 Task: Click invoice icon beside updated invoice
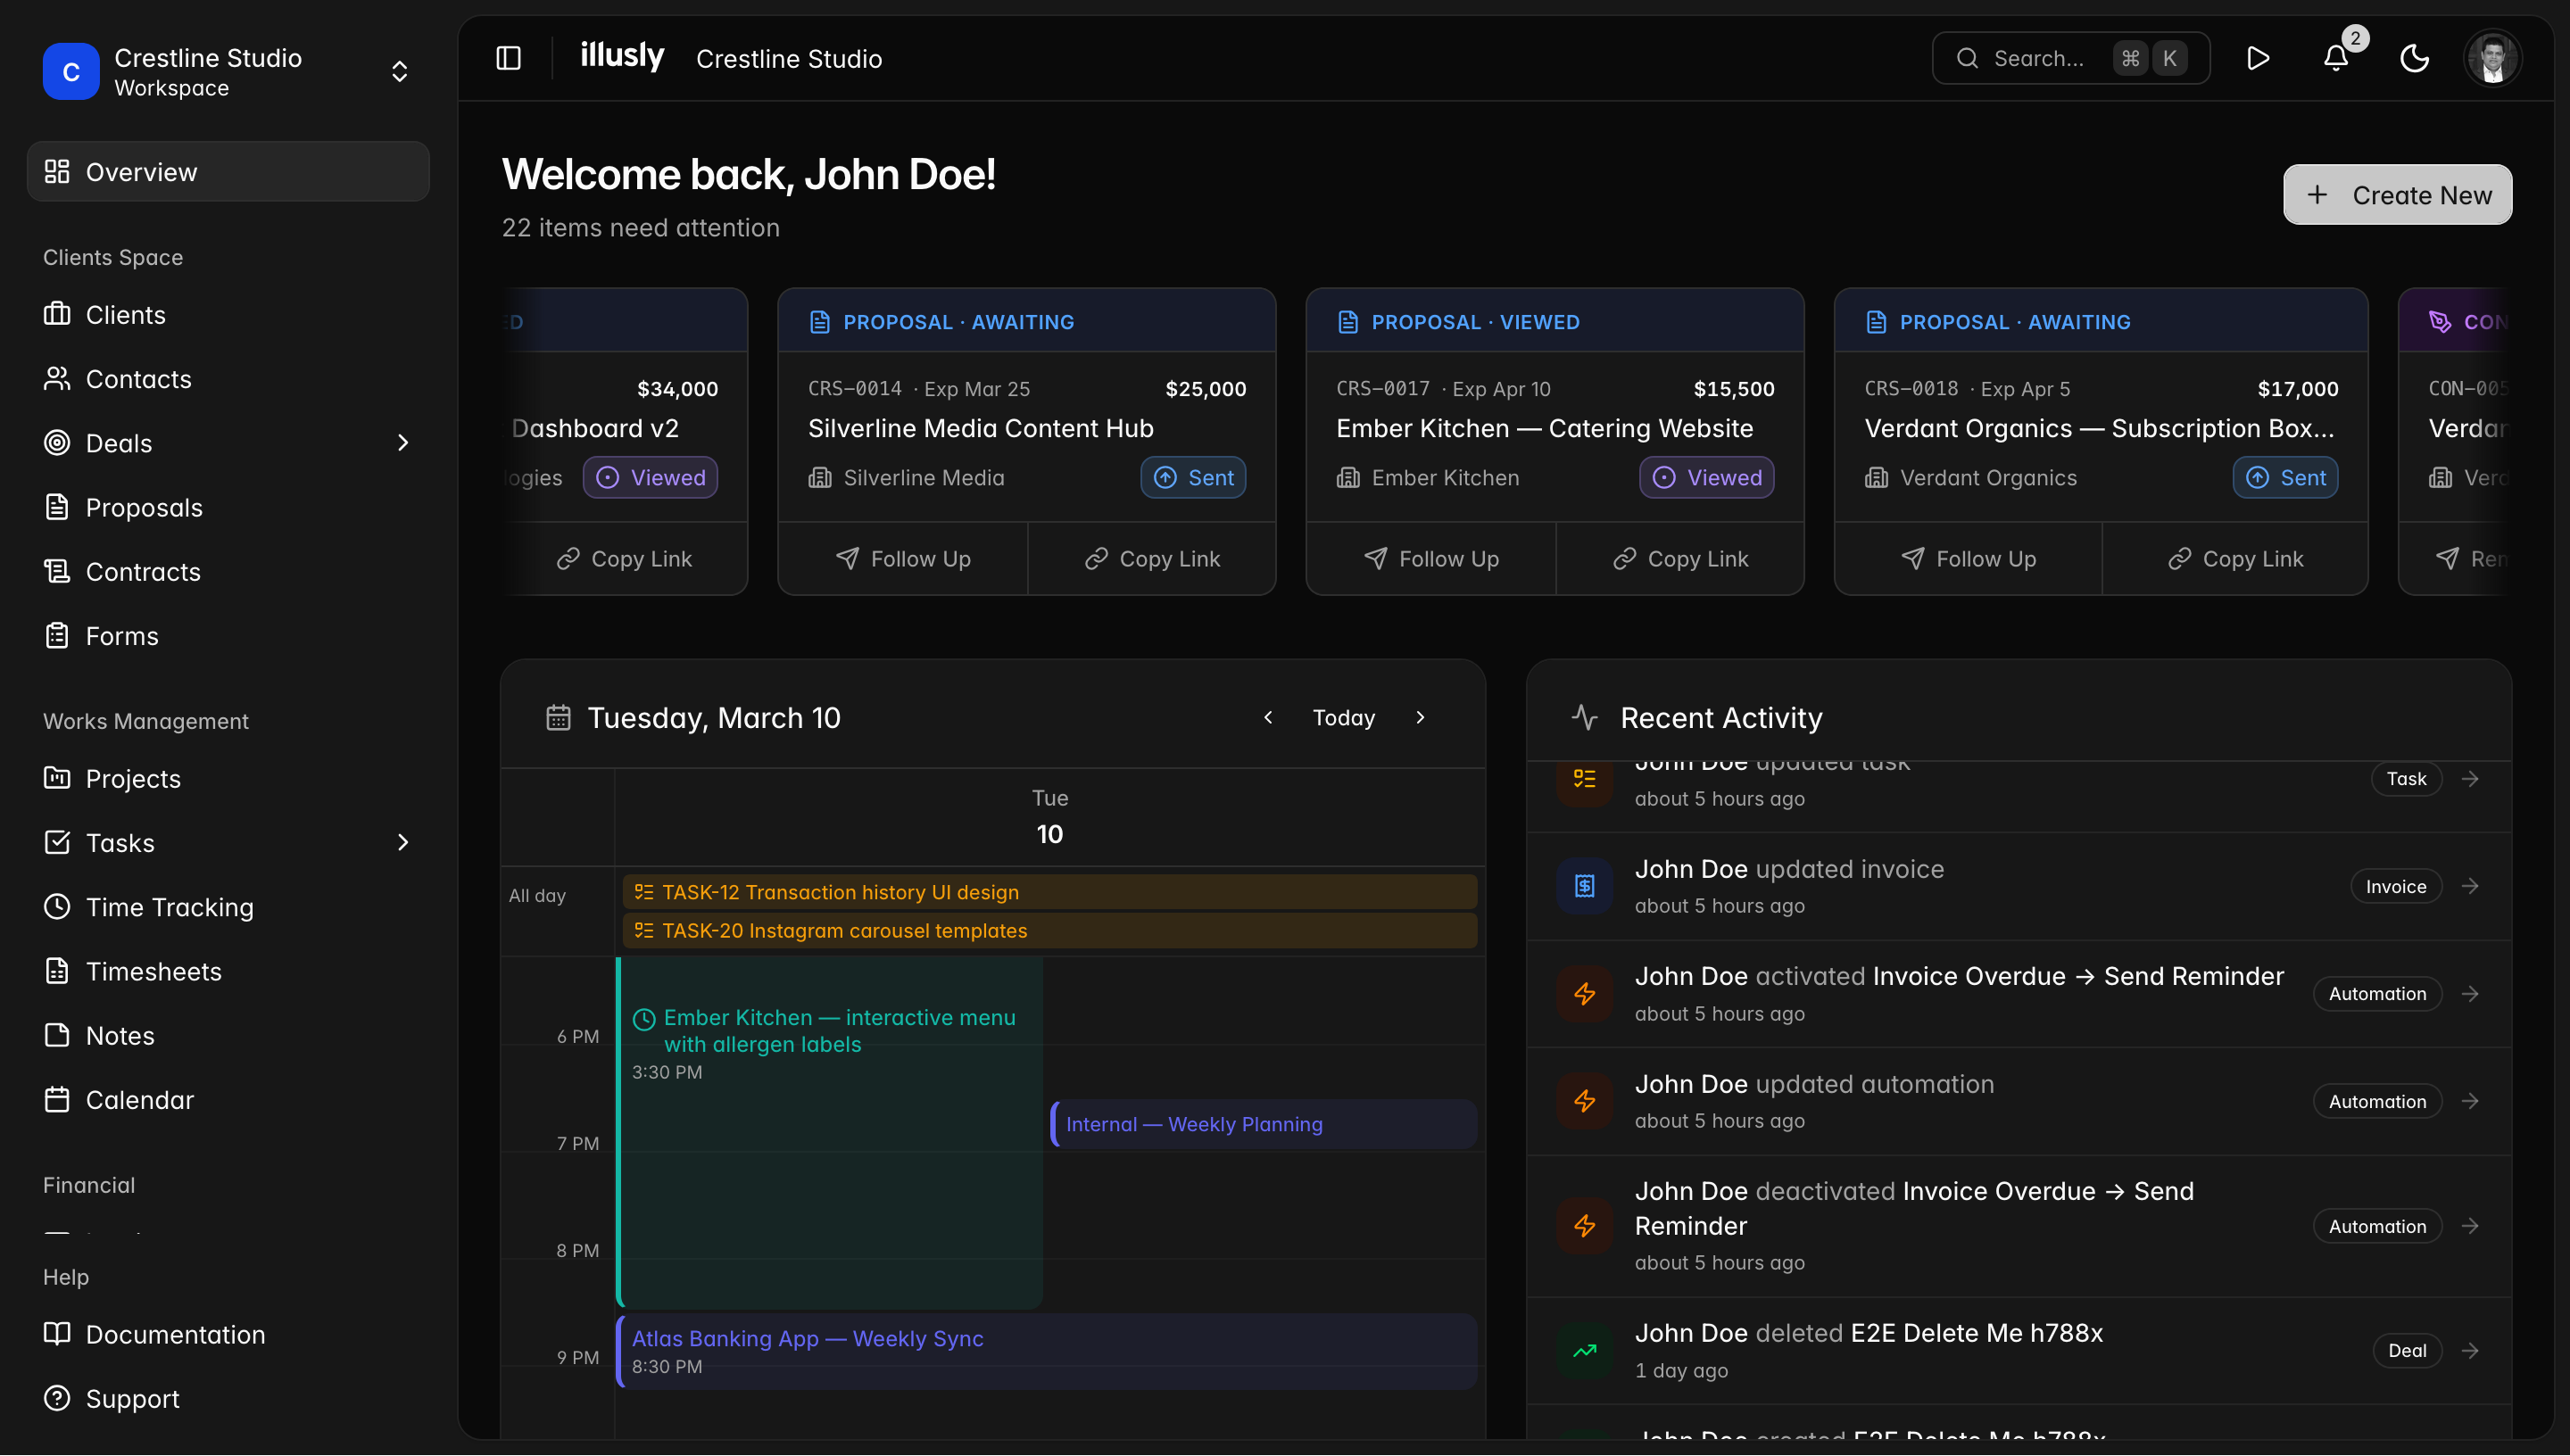[x=1584, y=886]
